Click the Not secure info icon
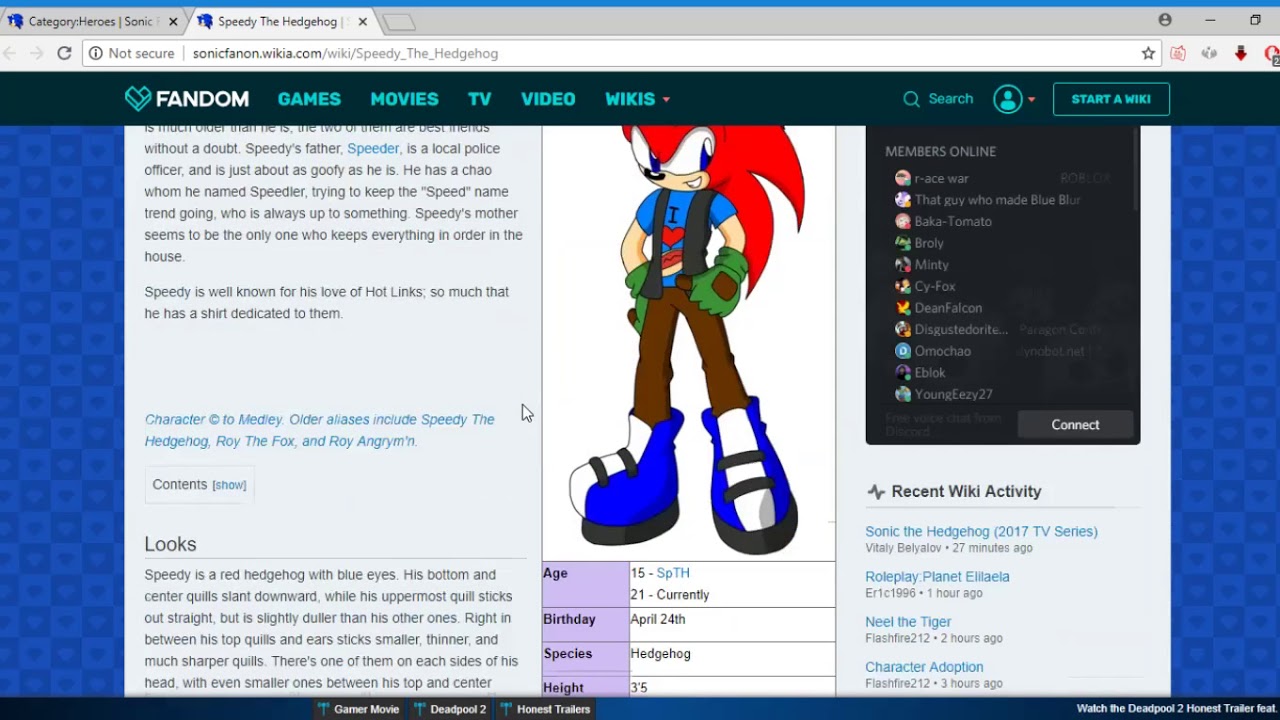The height and width of the screenshot is (720, 1280). click(96, 53)
